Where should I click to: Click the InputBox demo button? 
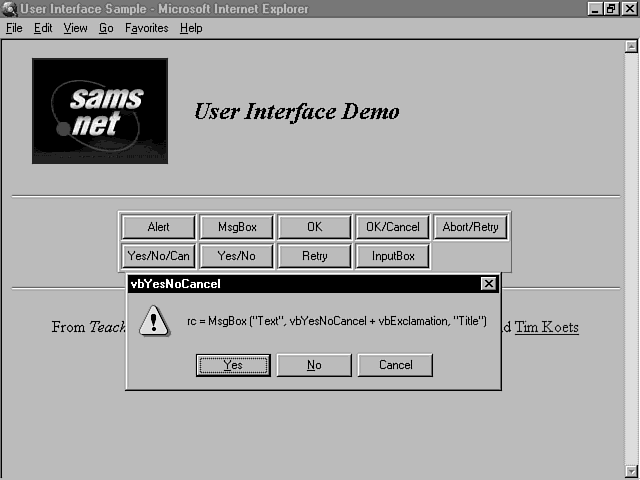(393, 256)
